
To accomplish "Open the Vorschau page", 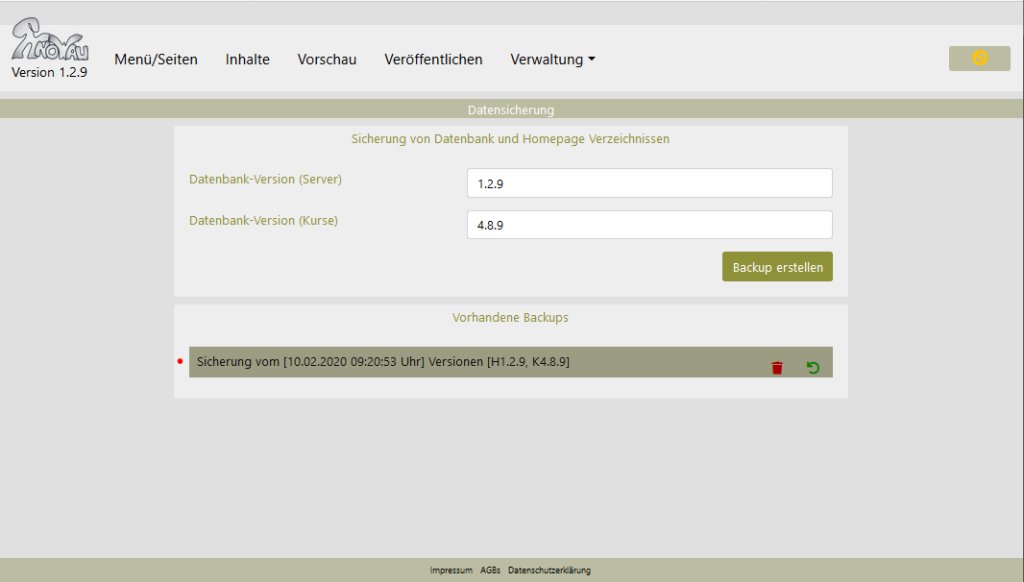I will [327, 60].
